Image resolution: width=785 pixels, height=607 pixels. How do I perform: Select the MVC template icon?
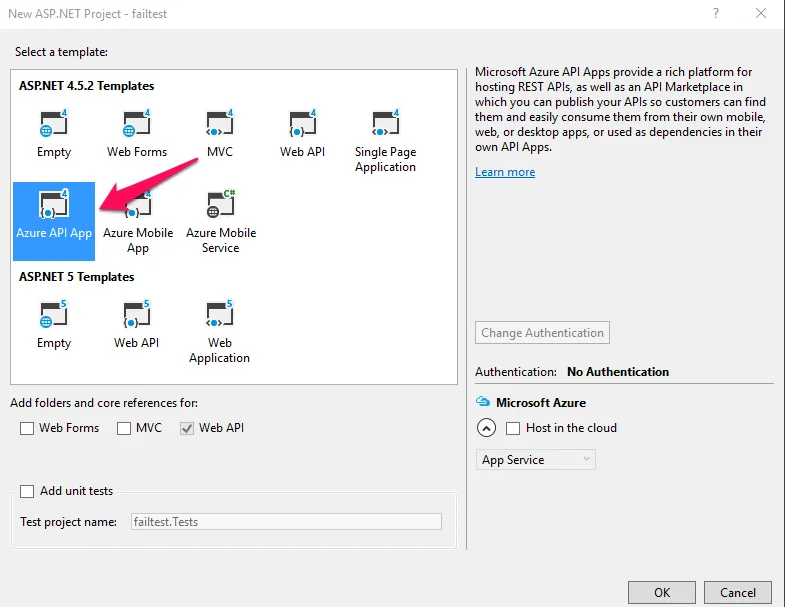[x=220, y=123]
